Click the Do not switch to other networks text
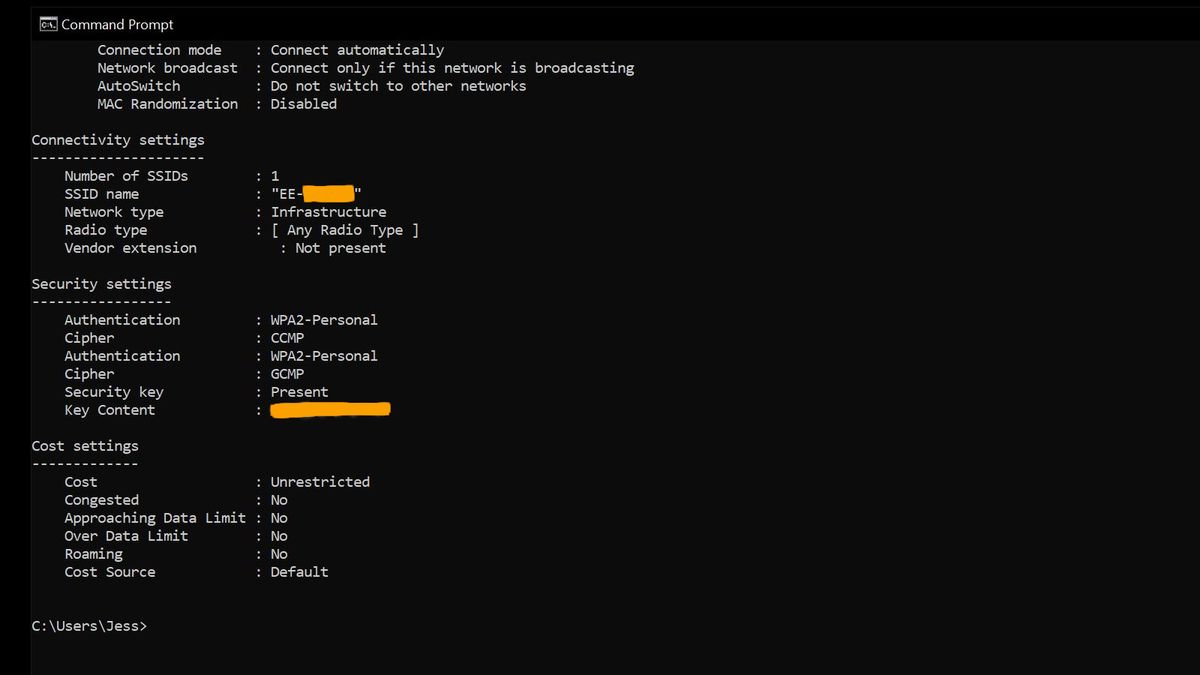 pyautogui.click(x=398, y=86)
